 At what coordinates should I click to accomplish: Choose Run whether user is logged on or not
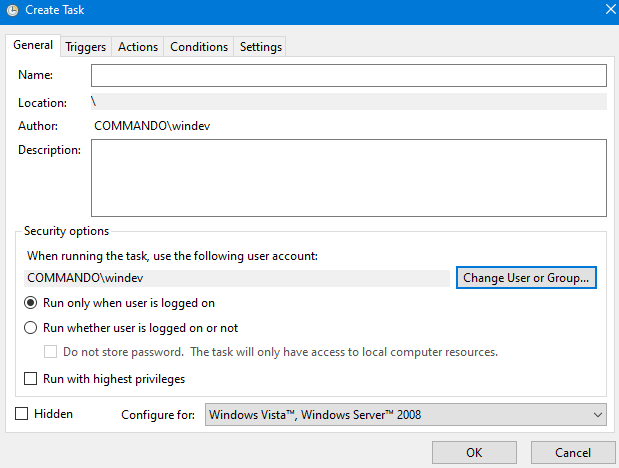32,328
